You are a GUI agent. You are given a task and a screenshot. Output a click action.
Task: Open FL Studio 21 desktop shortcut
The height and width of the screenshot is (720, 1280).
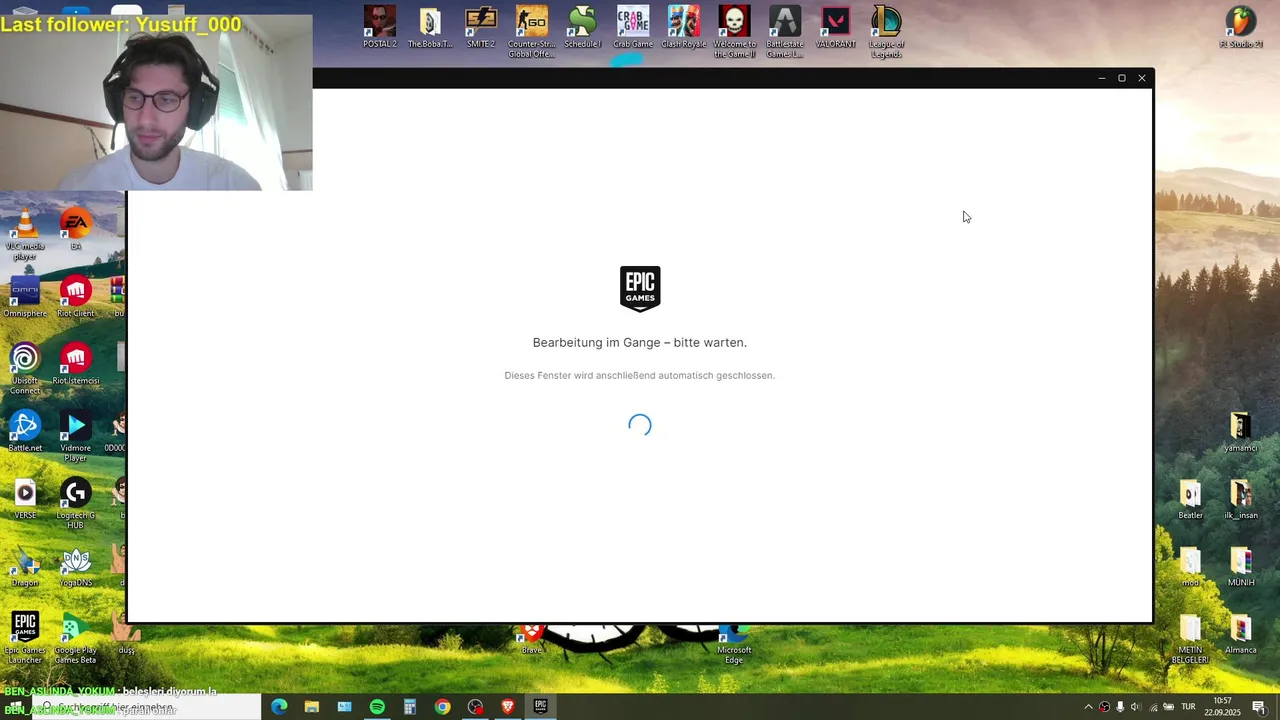point(1241,27)
